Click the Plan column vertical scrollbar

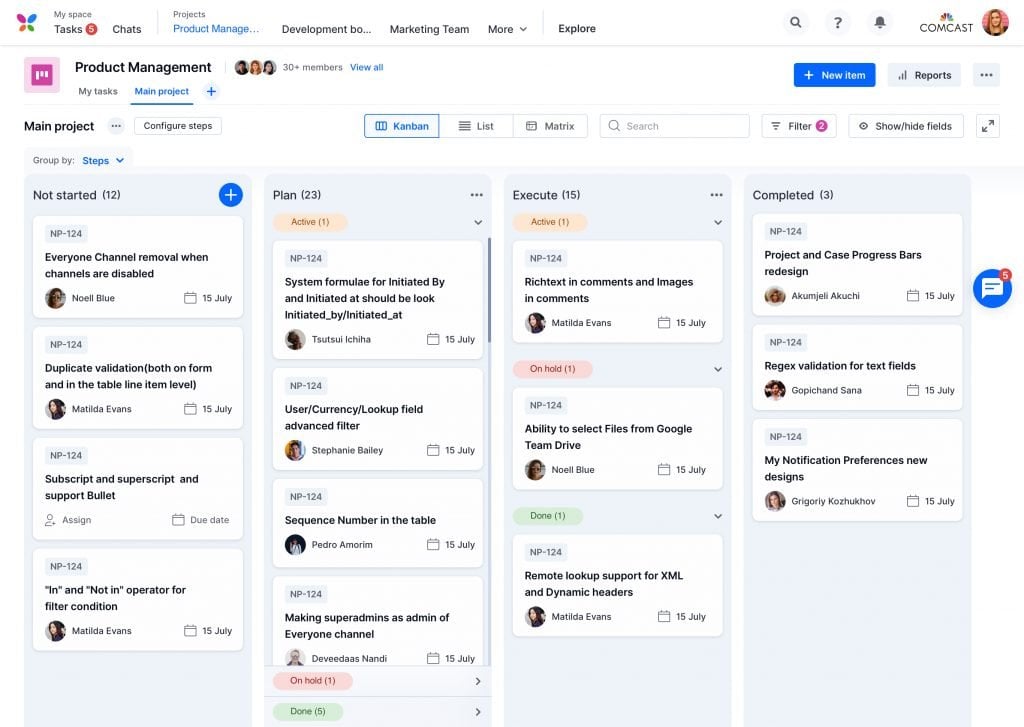(x=489, y=291)
